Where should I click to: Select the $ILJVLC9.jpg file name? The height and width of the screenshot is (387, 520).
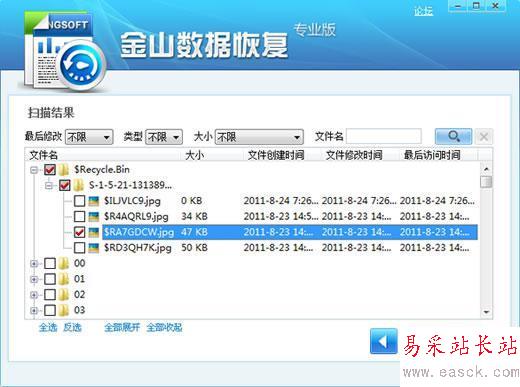click(x=132, y=201)
